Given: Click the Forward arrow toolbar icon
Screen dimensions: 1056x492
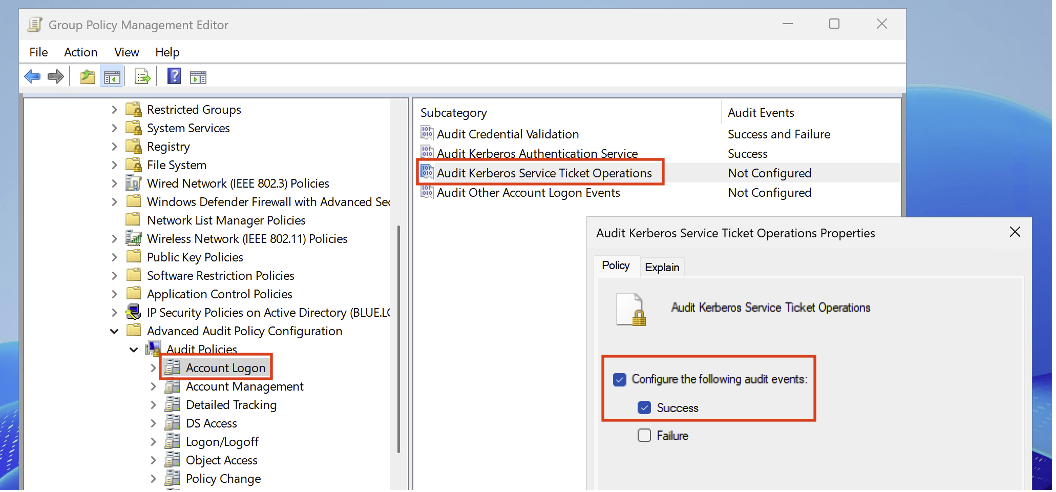Looking at the screenshot, I should click(56, 77).
